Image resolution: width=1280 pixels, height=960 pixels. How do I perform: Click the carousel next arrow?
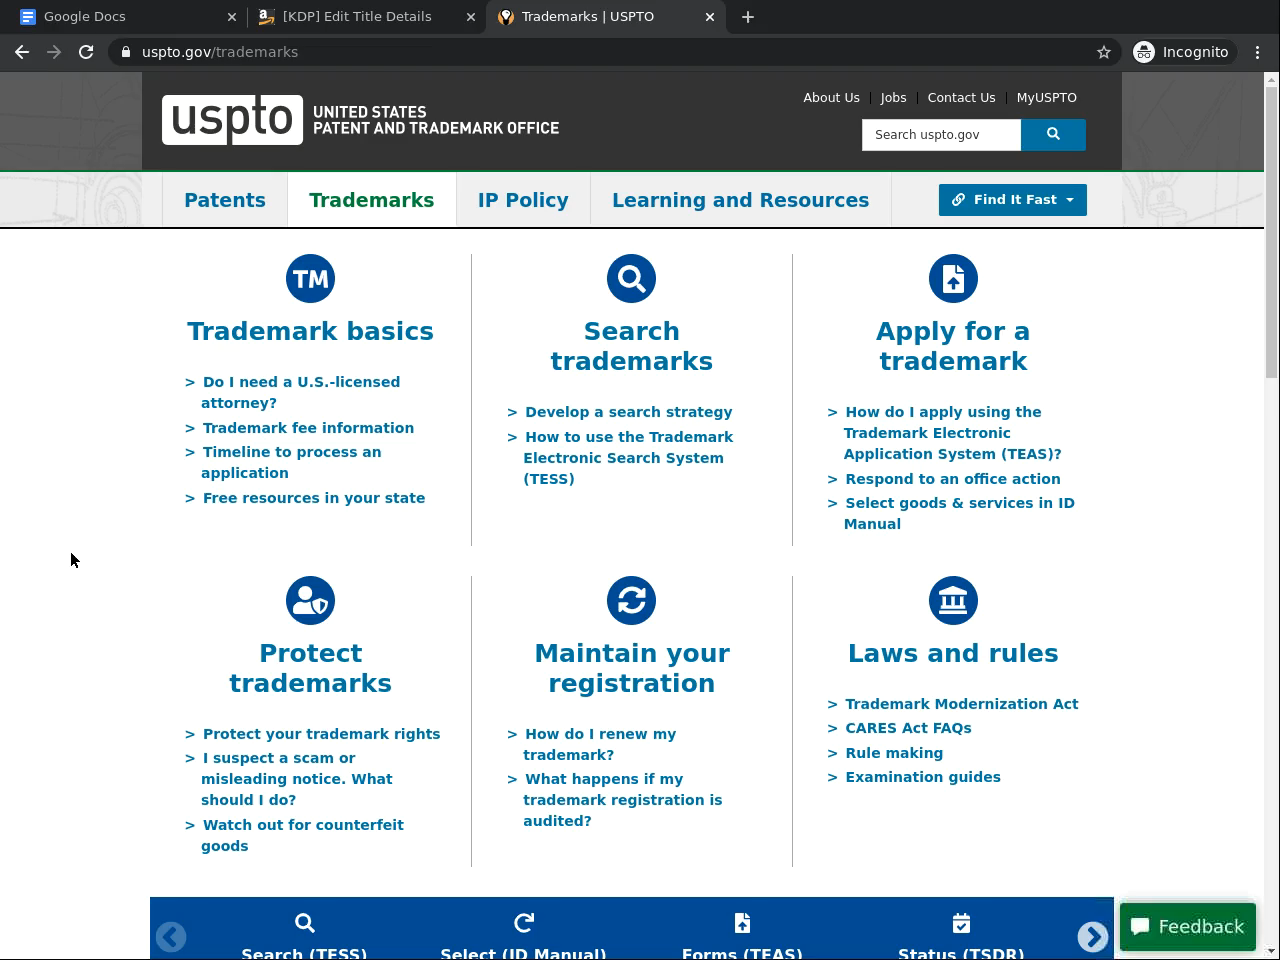click(1093, 937)
